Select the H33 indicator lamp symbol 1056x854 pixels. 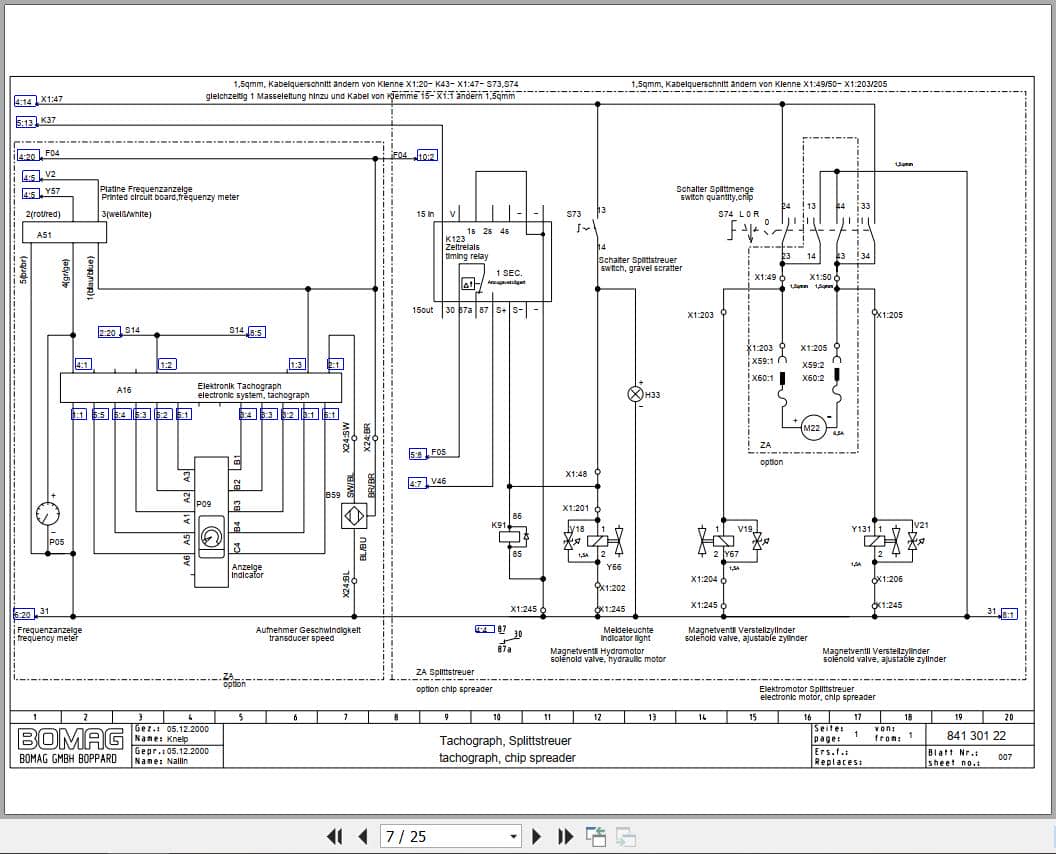coord(635,394)
